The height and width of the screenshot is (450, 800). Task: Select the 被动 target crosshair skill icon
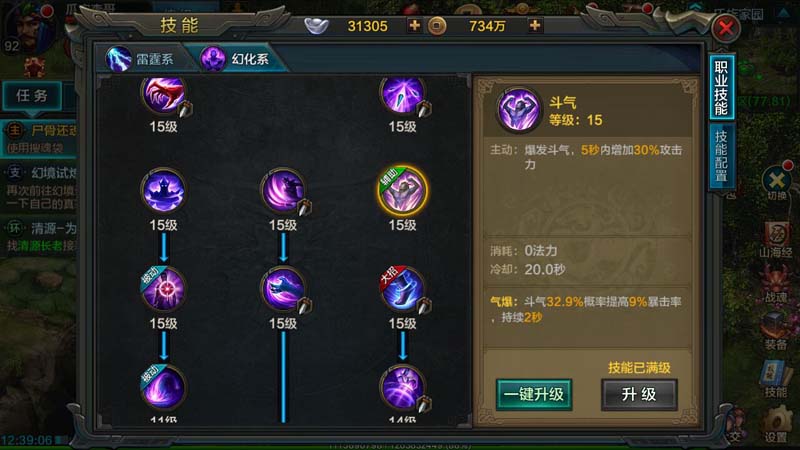coord(163,290)
